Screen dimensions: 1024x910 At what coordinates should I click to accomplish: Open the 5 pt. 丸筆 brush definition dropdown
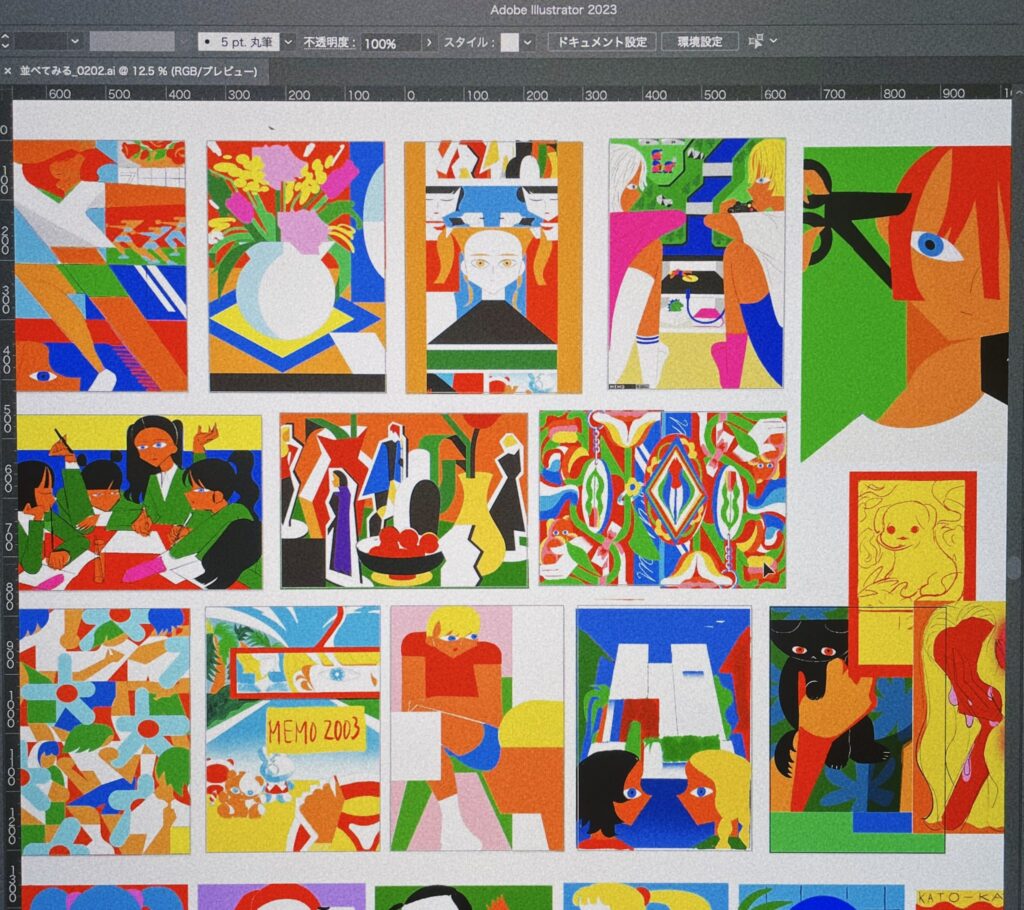click(289, 42)
